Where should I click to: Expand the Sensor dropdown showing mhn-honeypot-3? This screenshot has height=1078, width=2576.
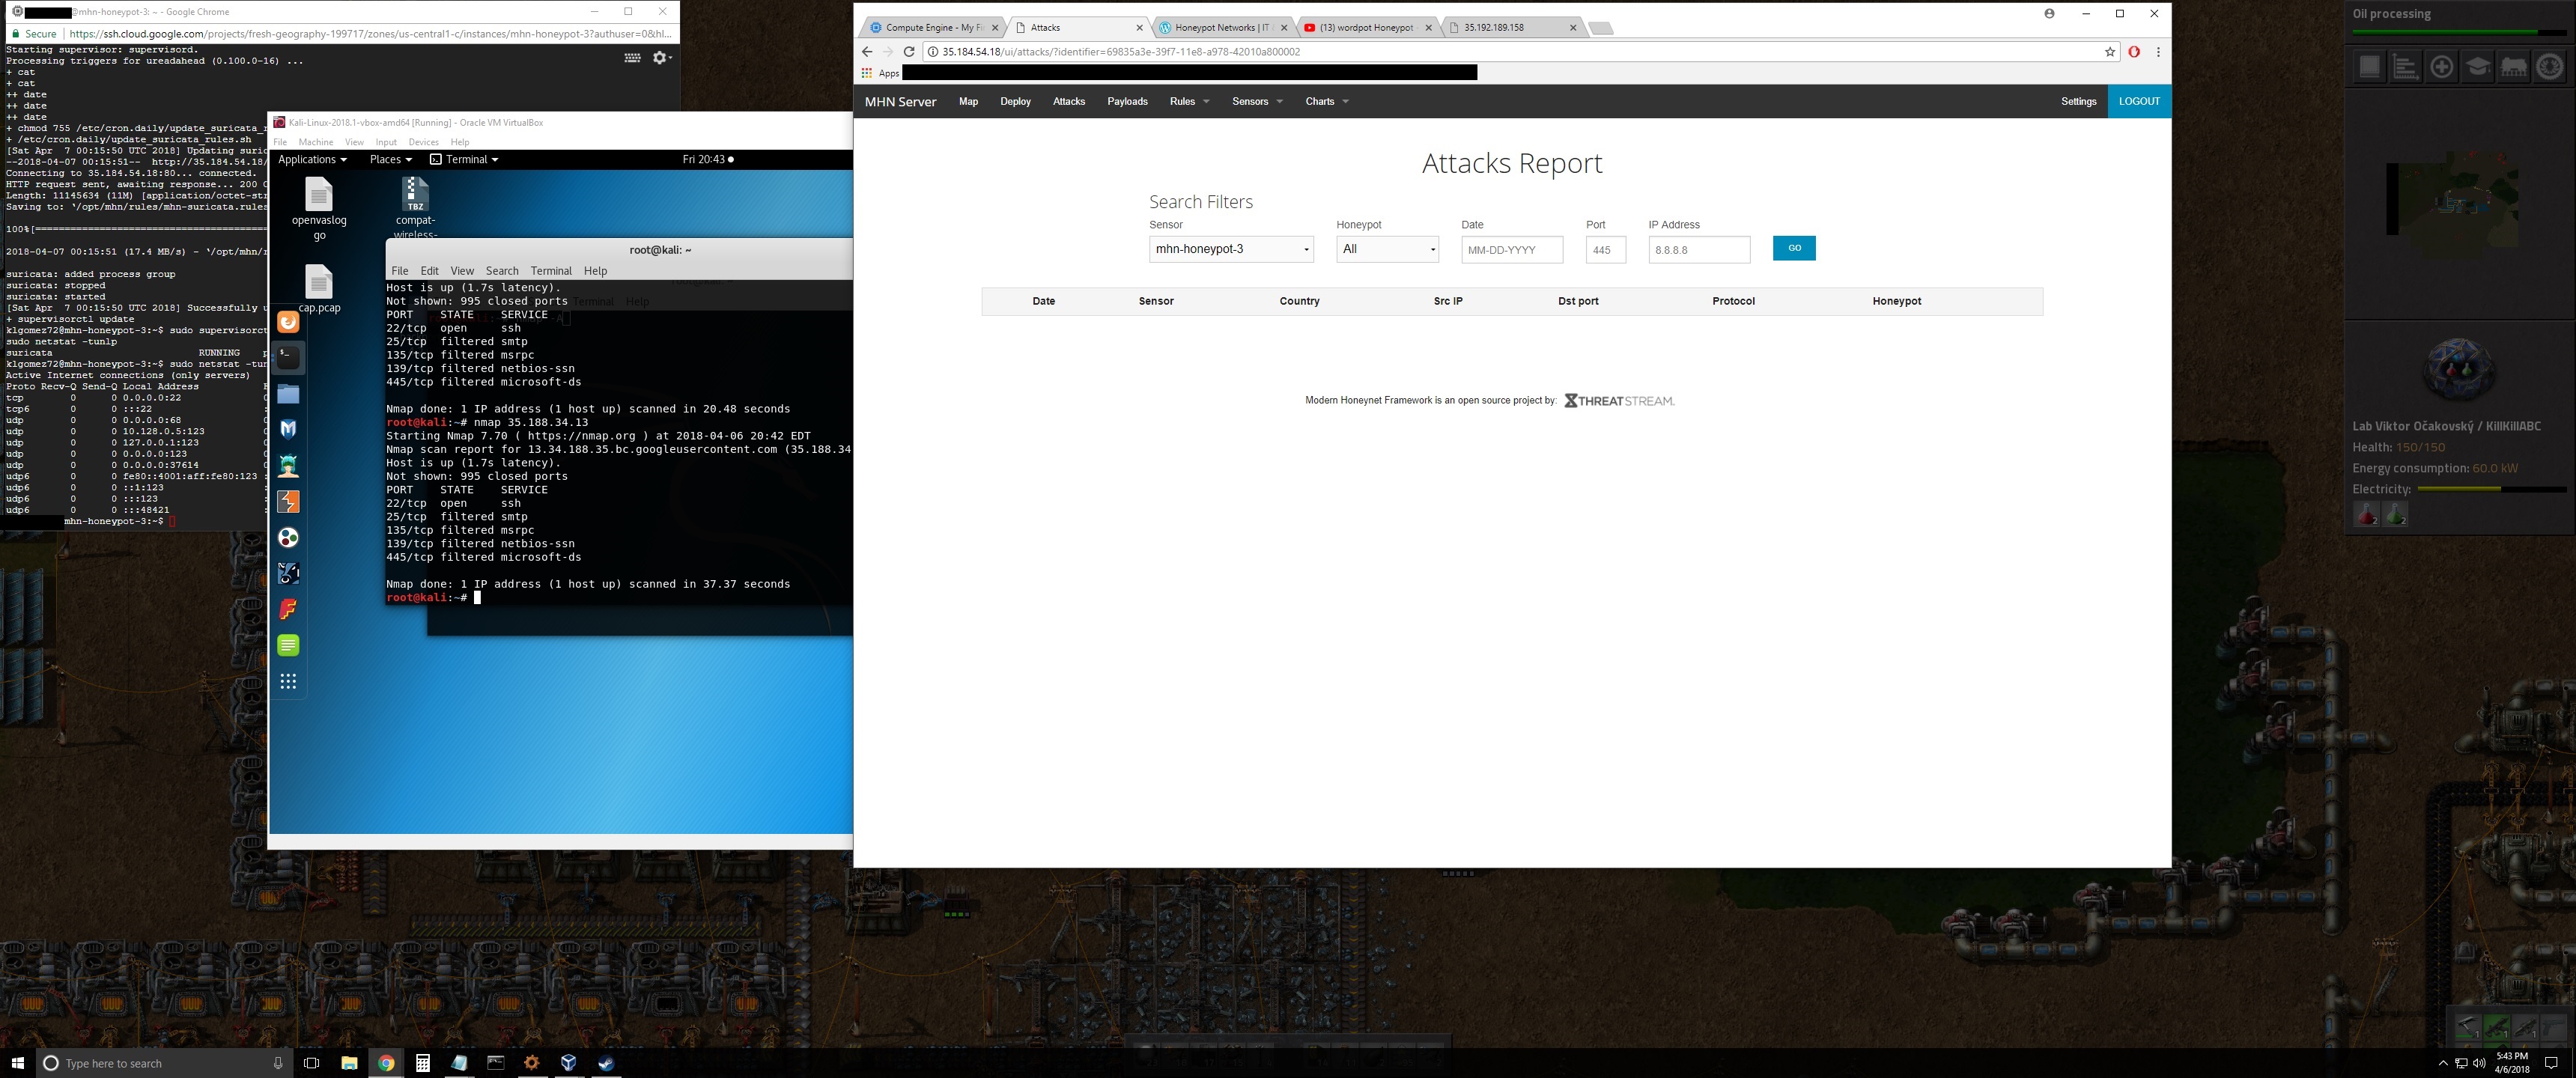tap(1231, 249)
